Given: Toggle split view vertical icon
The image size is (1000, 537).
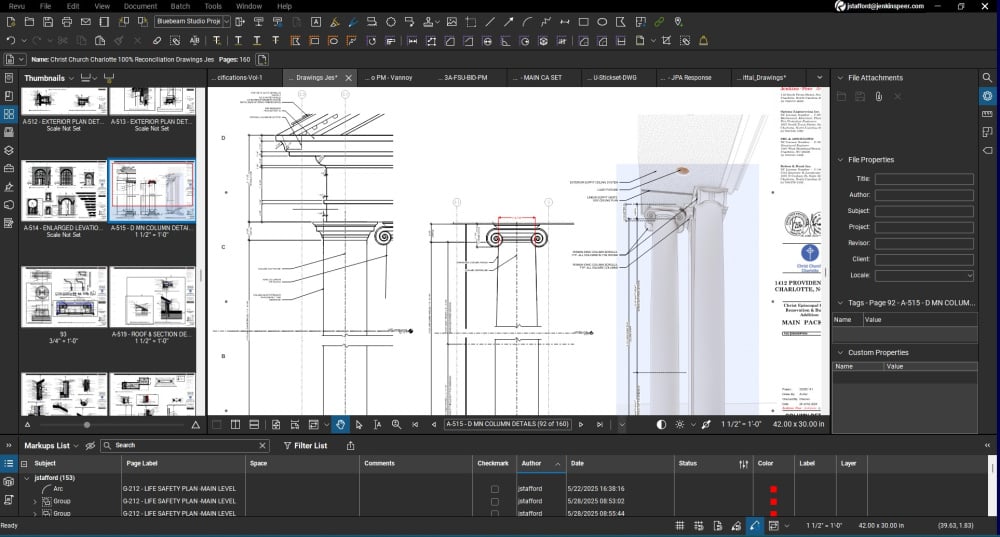Looking at the screenshot, I should (235, 424).
